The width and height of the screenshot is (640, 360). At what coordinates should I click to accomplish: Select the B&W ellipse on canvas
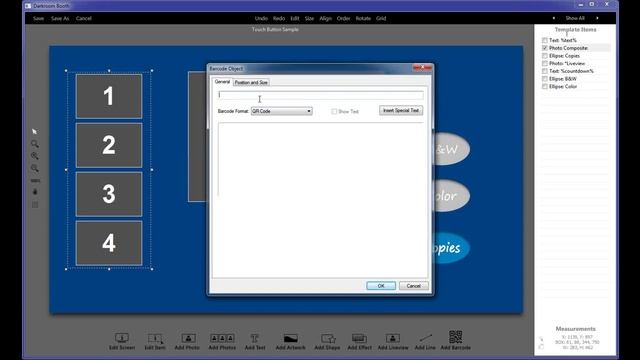click(451, 149)
